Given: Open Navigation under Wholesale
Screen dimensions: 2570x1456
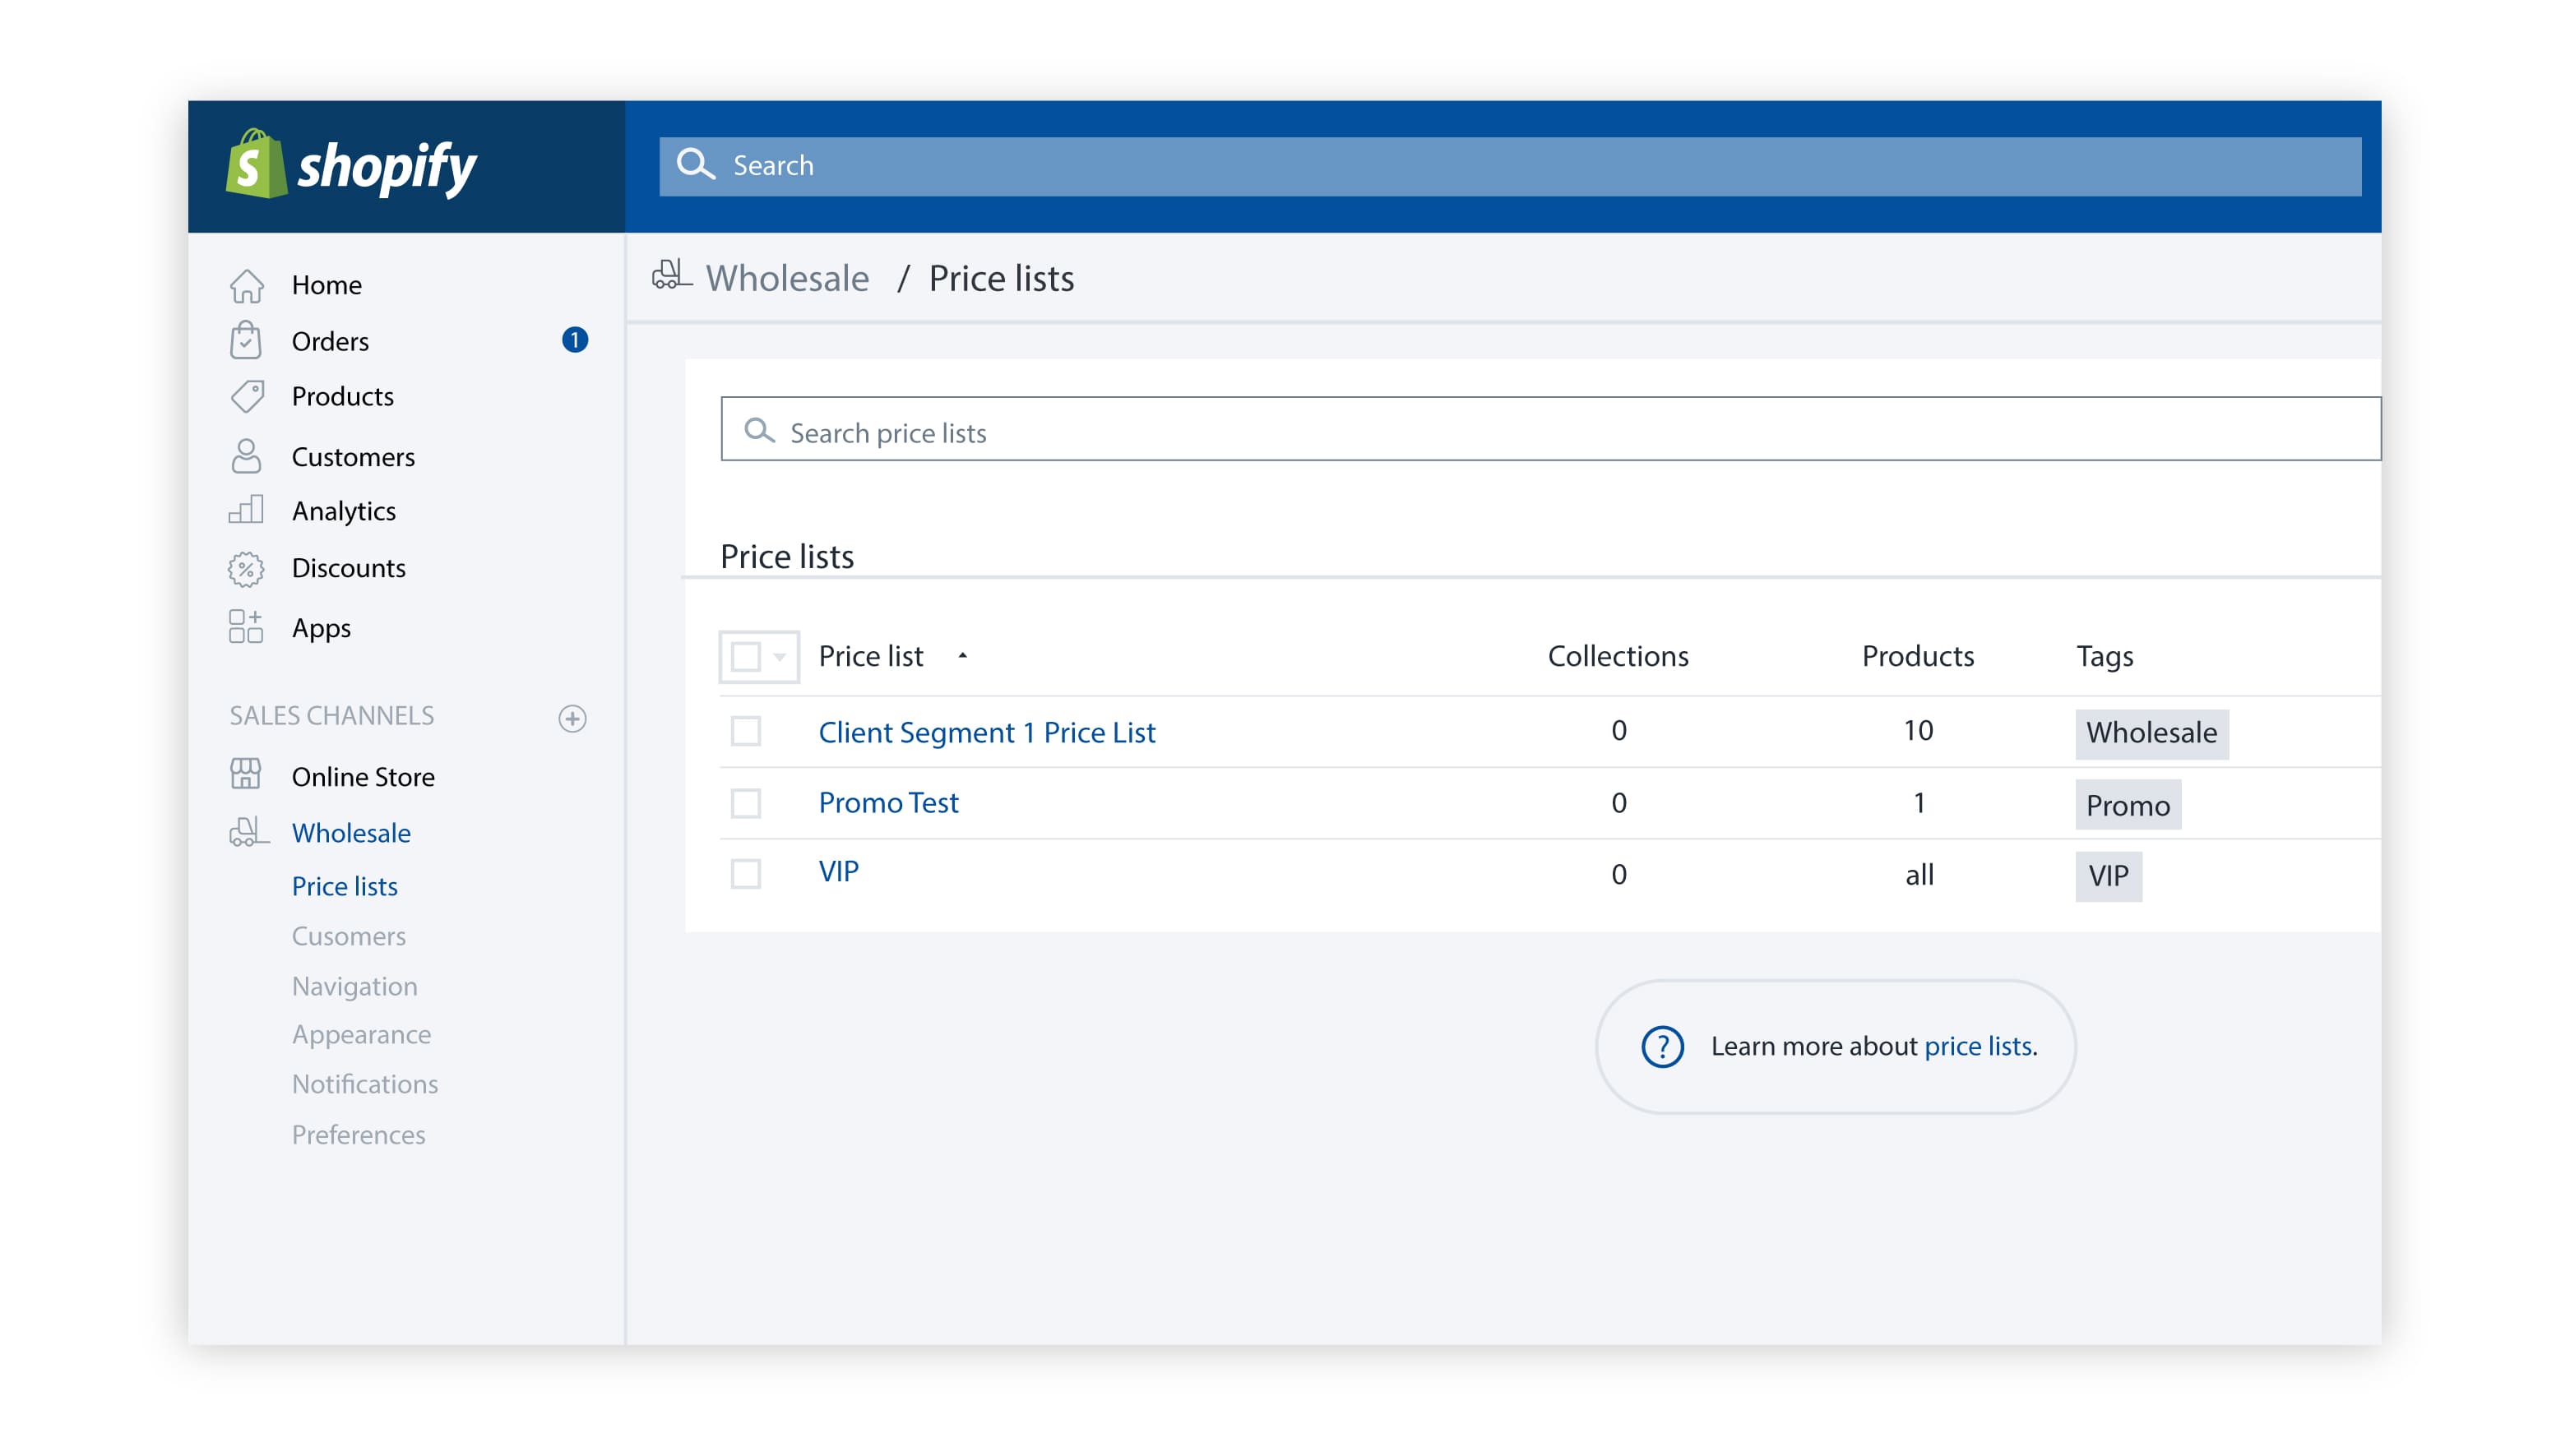Looking at the screenshot, I should coord(354,986).
